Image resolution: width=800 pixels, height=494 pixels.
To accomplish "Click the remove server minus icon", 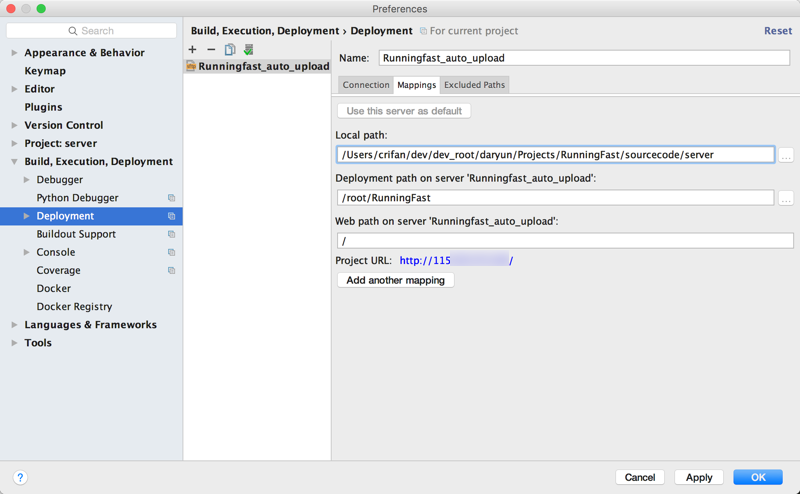I will point(211,49).
